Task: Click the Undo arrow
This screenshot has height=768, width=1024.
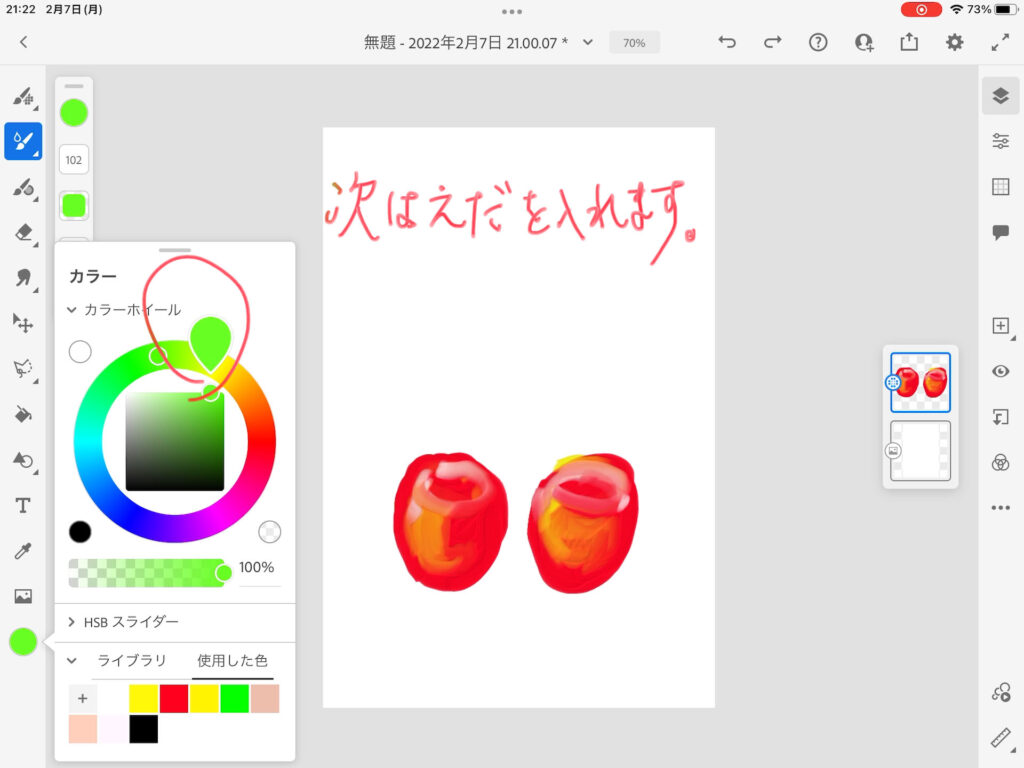Action: [x=727, y=42]
